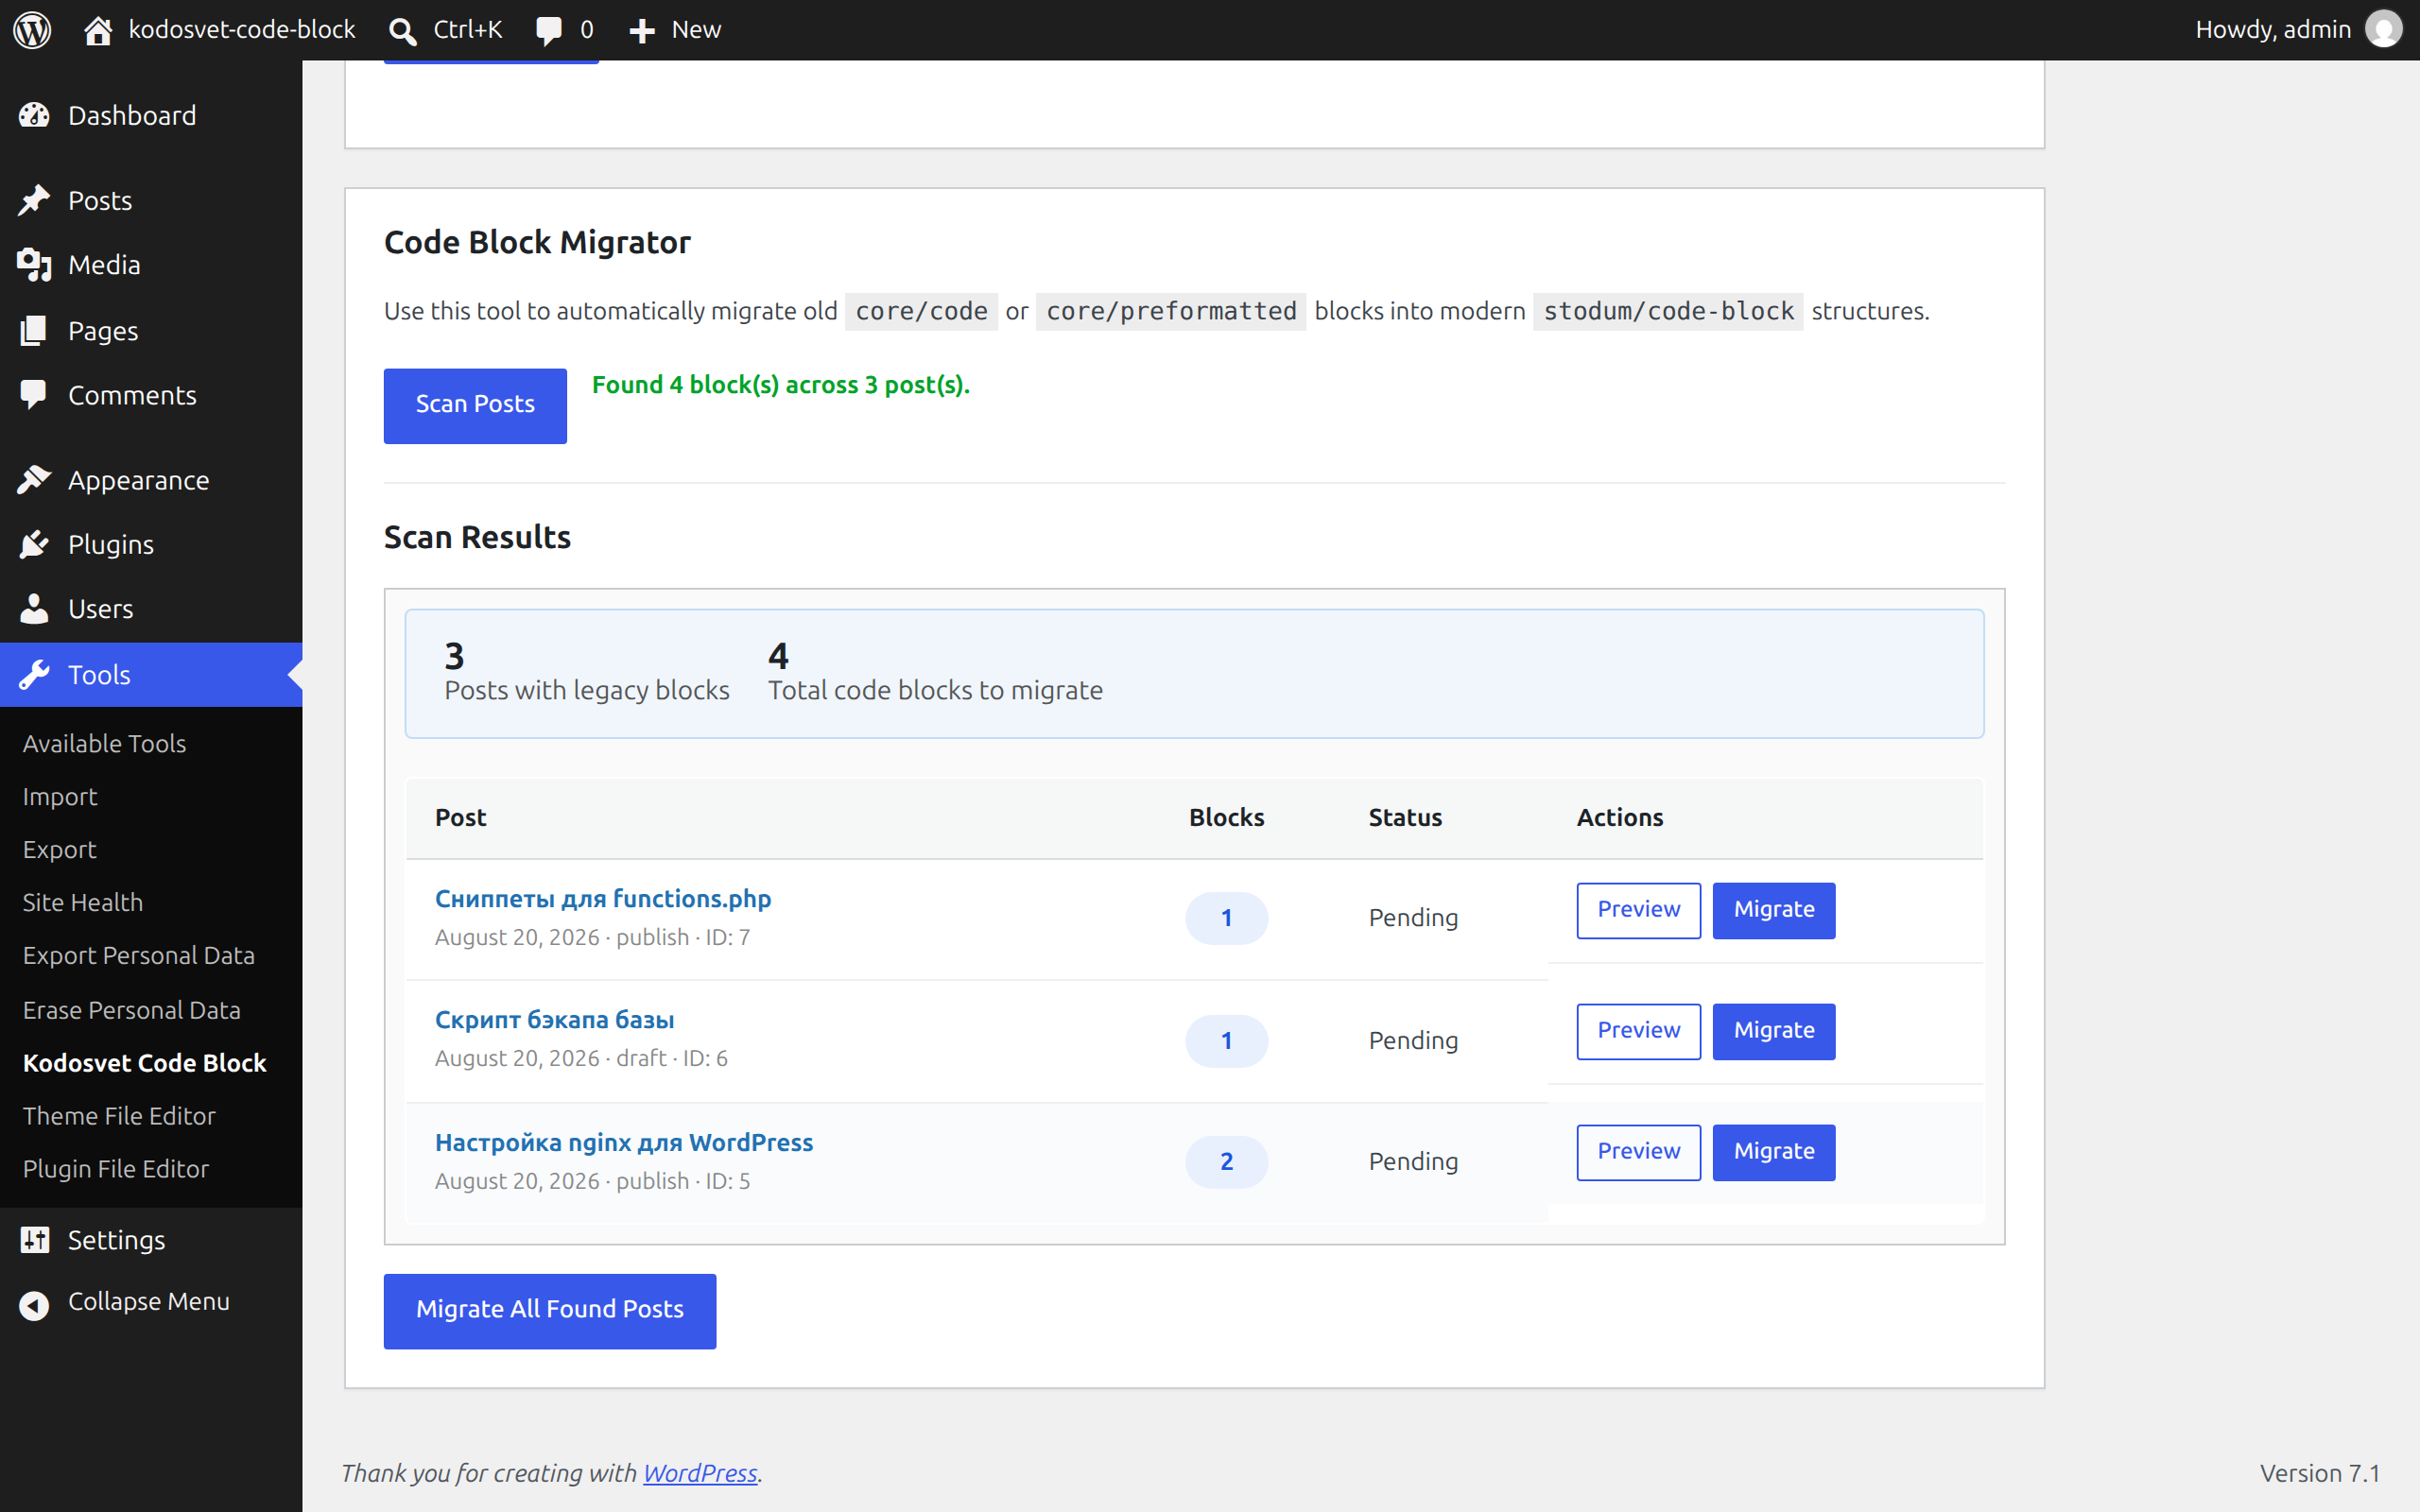Open the Import submenu item

(60, 796)
